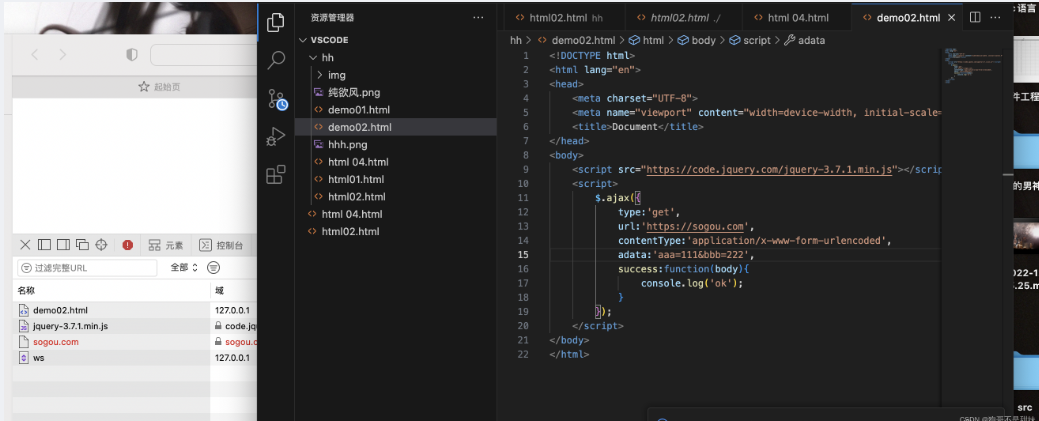Viewport: 1039px width, 421px height.
Task: Close the web inspector panel
Action: (x=25, y=245)
